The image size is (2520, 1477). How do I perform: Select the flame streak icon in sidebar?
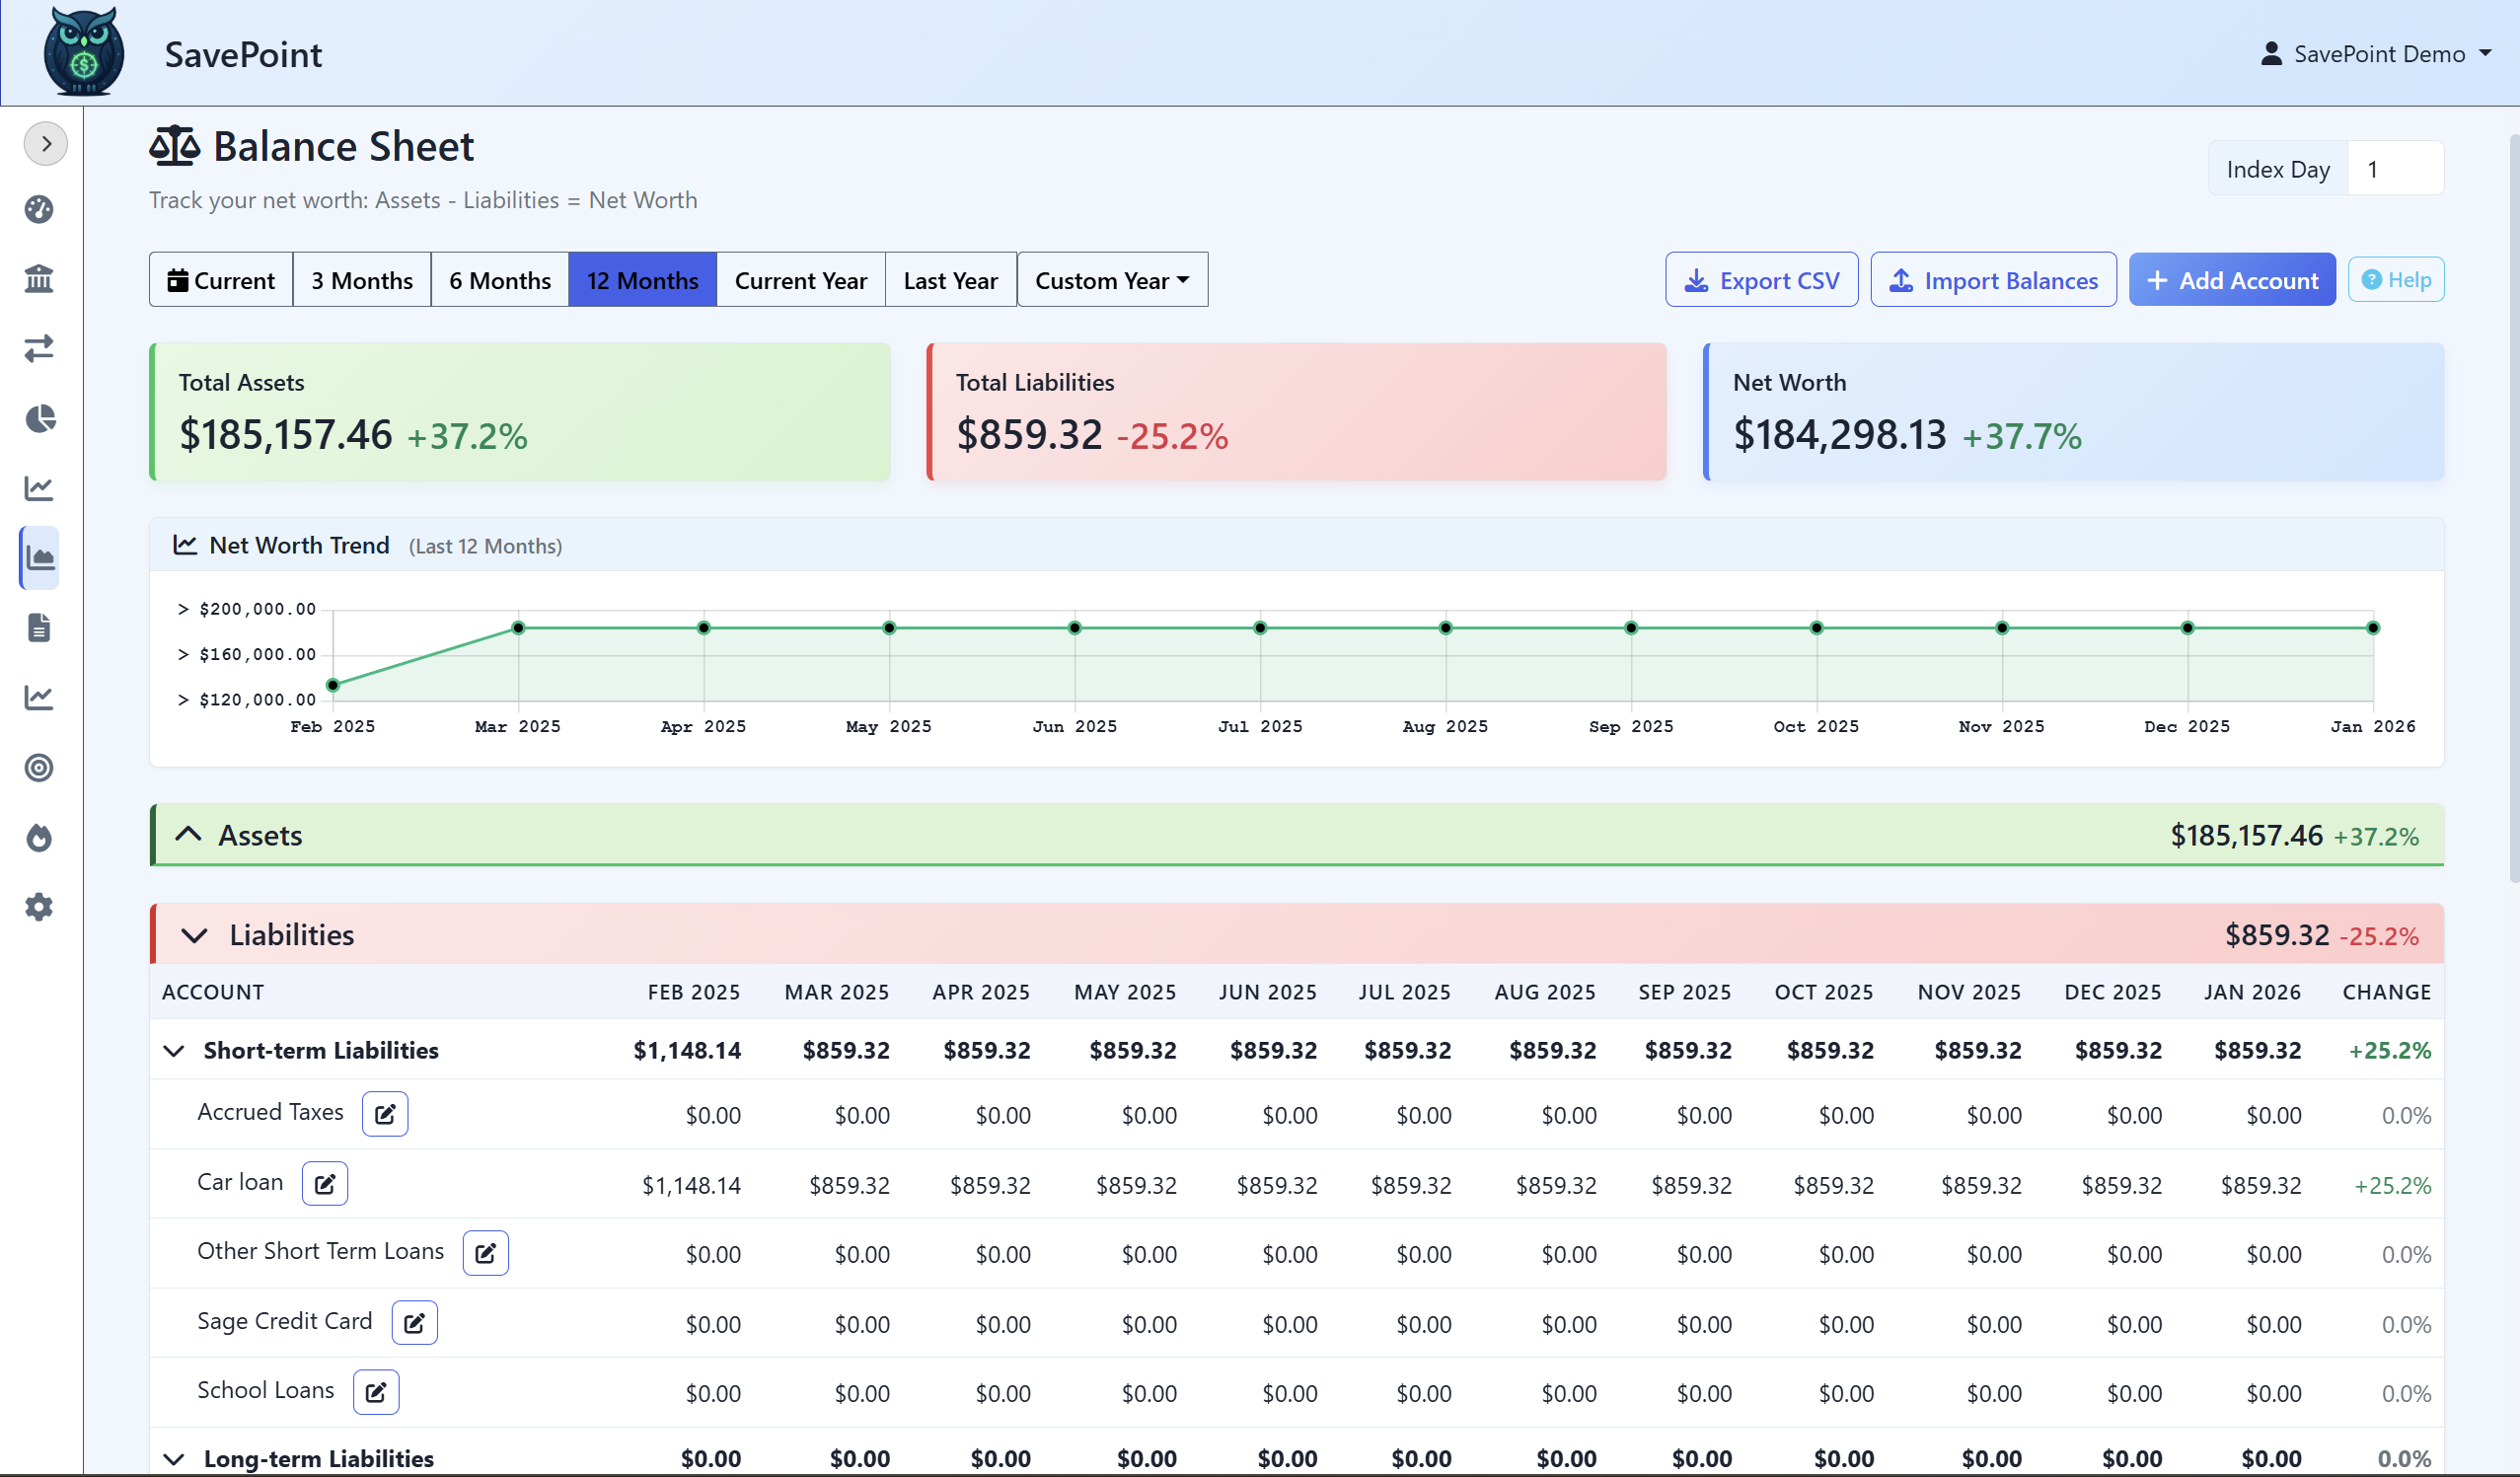(39, 838)
